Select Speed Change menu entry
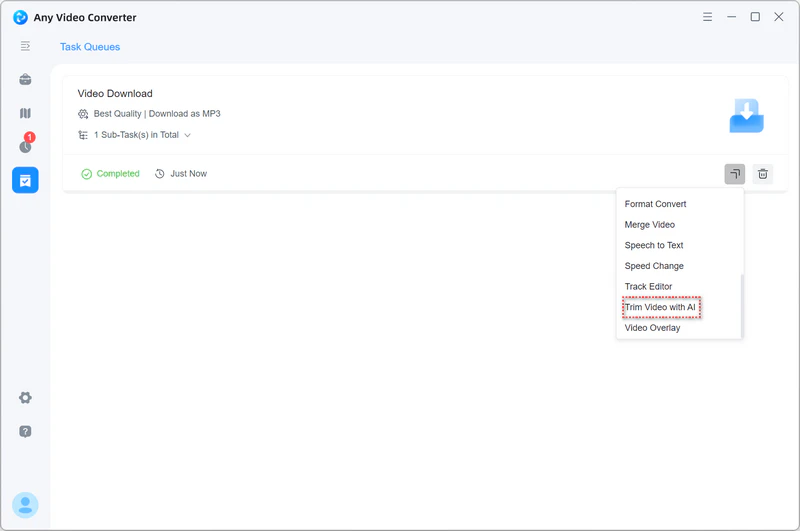Viewport: 800px width, 531px height. click(x=654, y=266)
